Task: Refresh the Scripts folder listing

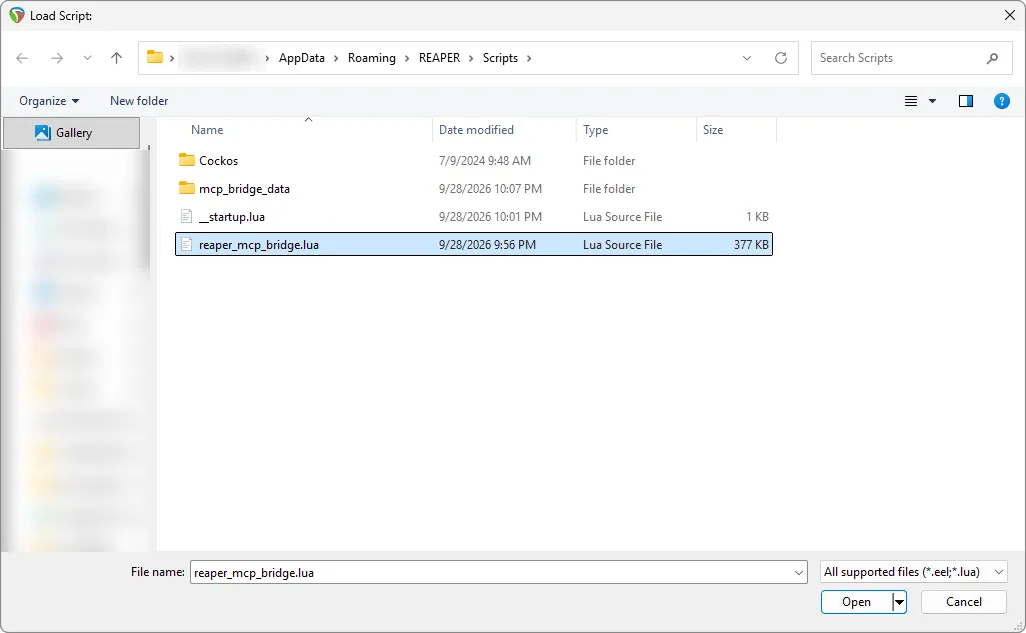Action: (x=781, y=58)
